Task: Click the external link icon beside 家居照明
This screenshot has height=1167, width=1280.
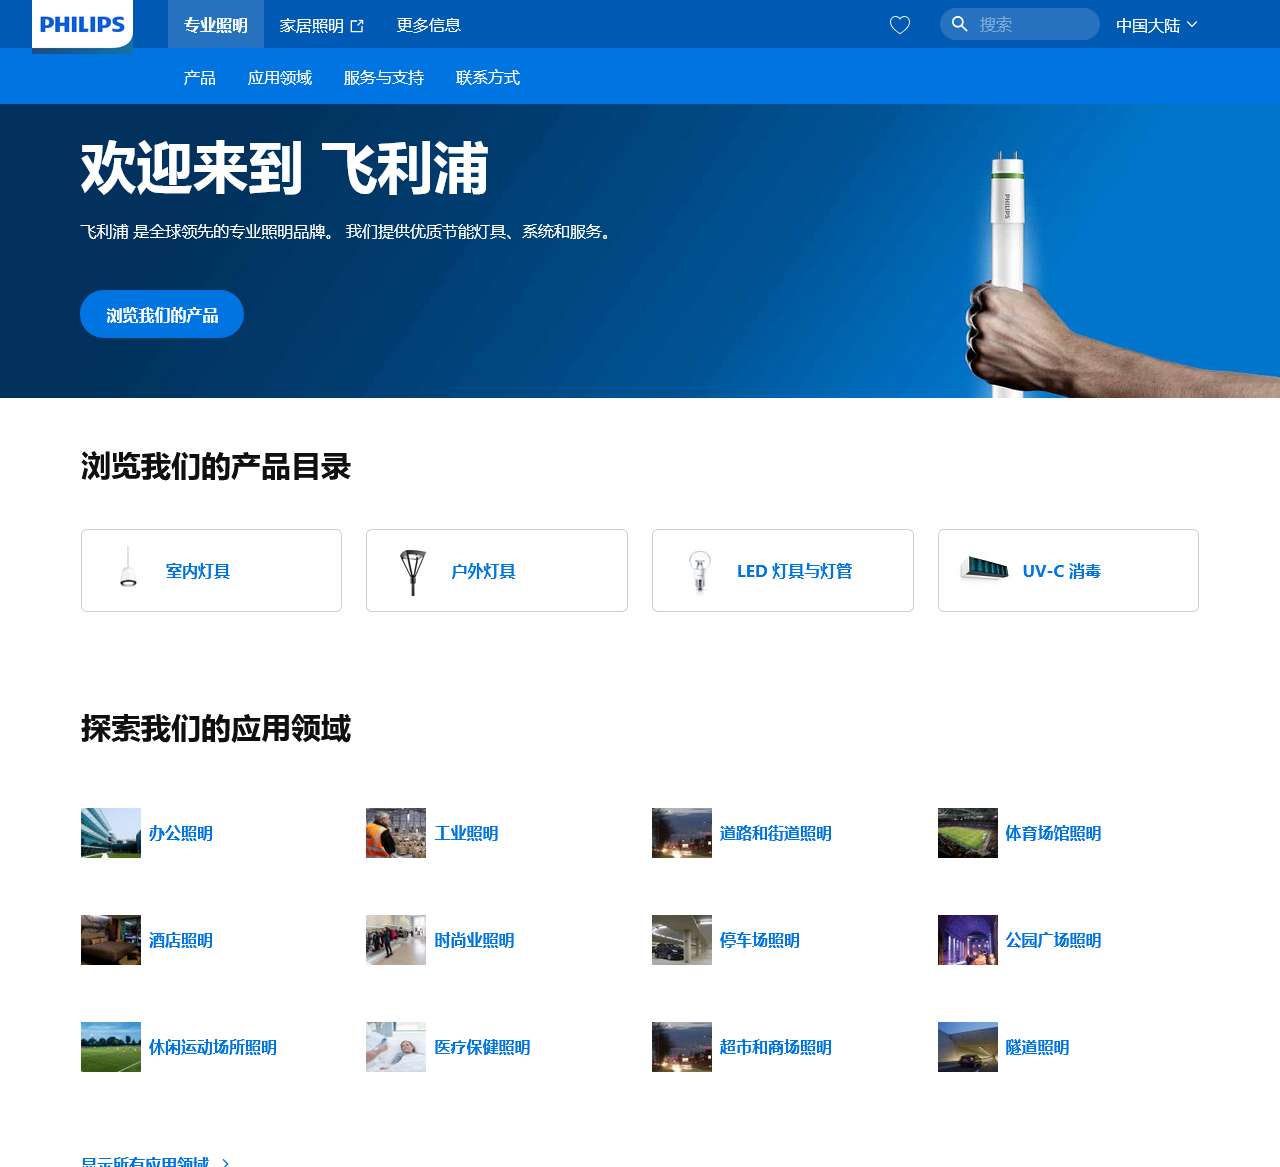Action: (357, 26)
